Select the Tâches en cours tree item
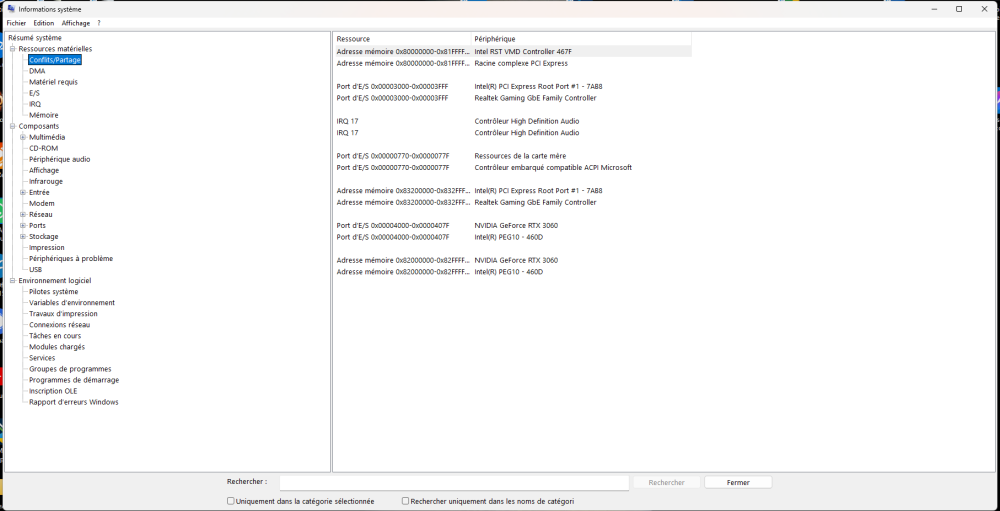1000x511 pixels. pyautogui.click(x=55, y=336)
